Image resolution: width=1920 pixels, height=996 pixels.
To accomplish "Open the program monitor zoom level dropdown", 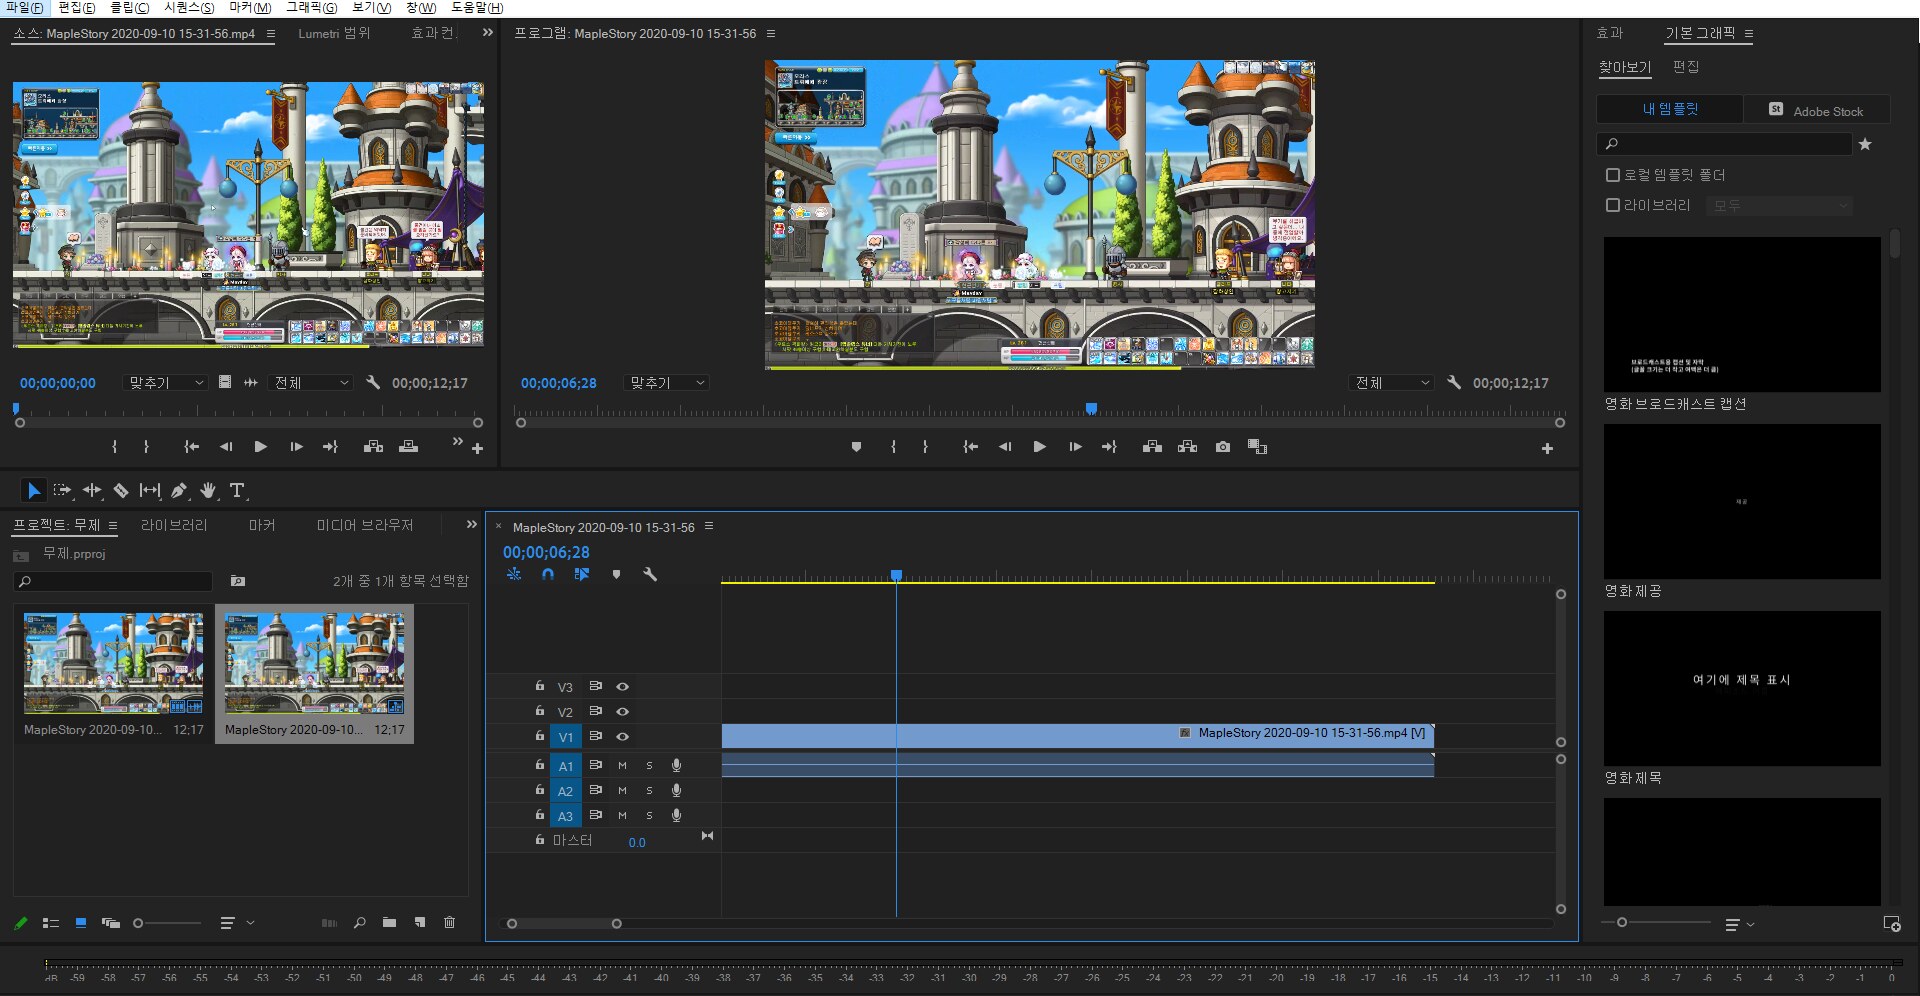I will tap(667, 383).
